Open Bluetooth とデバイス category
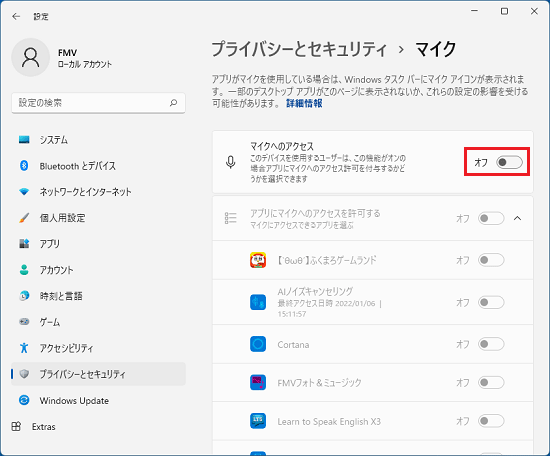The width and height of the screenshot is (550, 456). click(x=98, y=166)
